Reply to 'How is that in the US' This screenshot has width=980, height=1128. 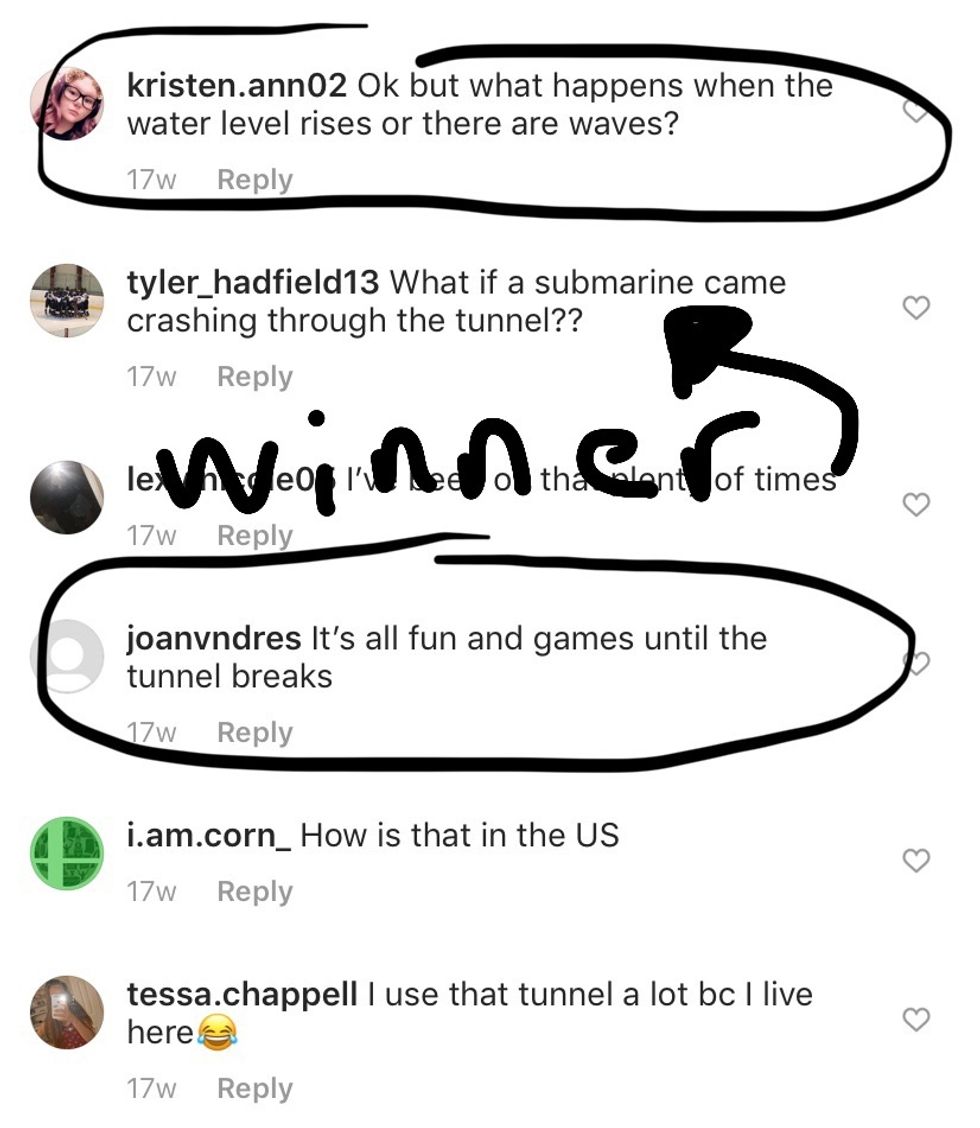tap(255, 891)
